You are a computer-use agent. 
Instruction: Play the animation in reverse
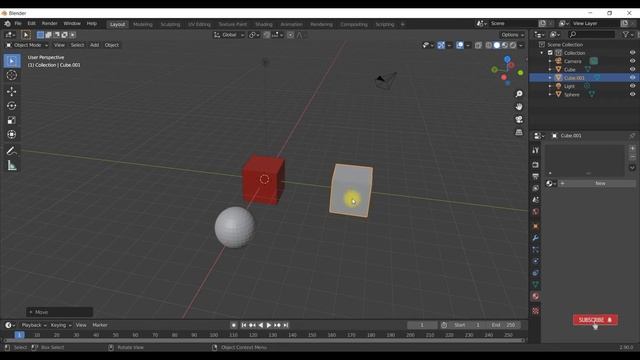(x=260, y=325)
